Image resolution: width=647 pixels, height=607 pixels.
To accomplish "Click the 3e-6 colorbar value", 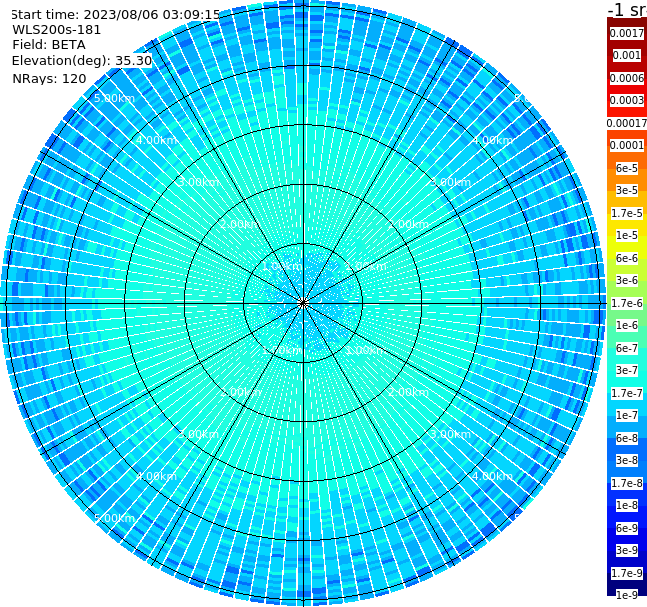I will tap(627, 280).
